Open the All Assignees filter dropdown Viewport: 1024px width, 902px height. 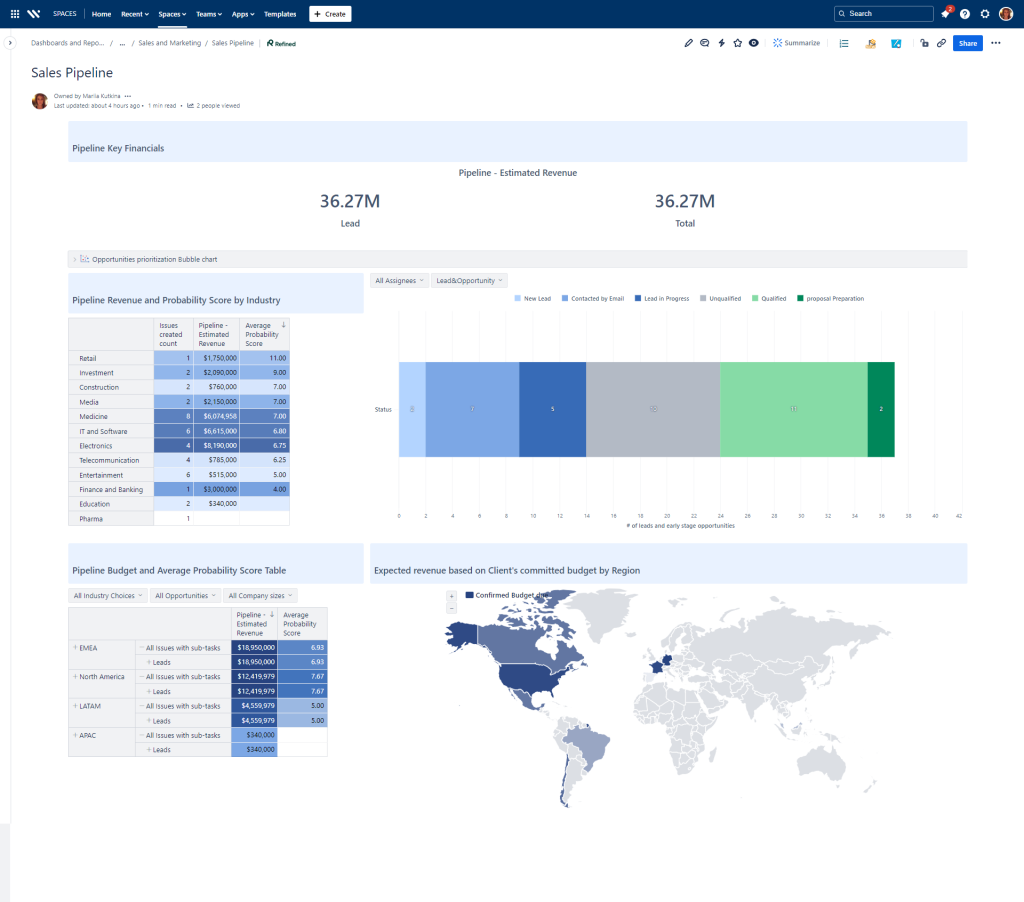click(x=399, y=280)
